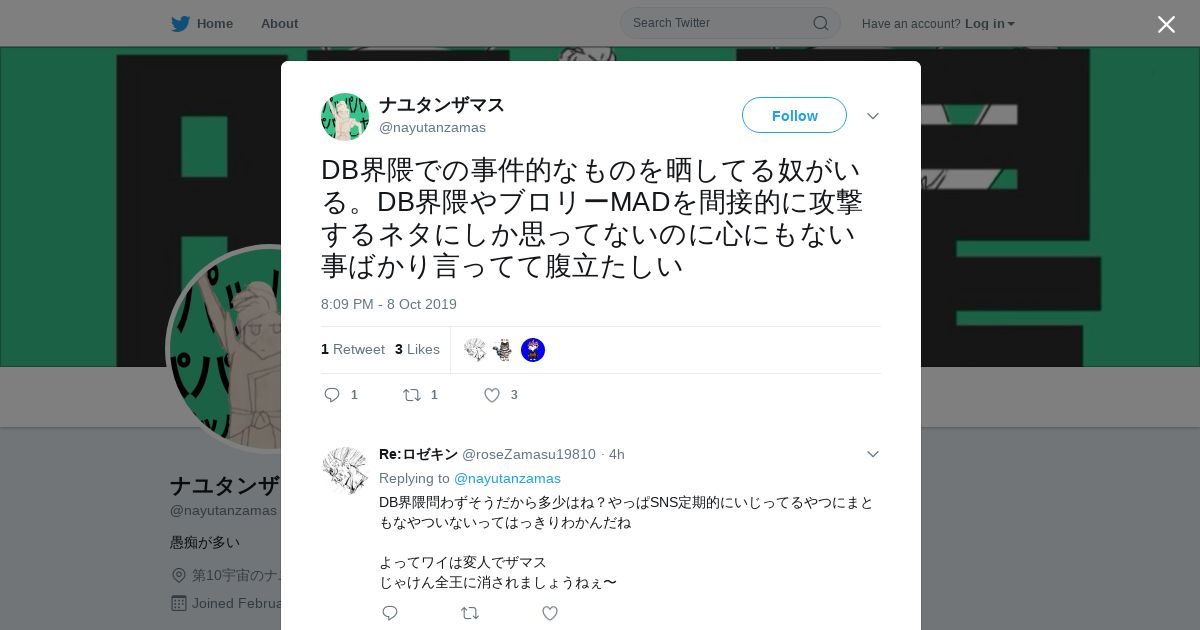The image size is (1200, 630).
Task: View the 1 Retweet list
Action: click(x=353, y=349)
